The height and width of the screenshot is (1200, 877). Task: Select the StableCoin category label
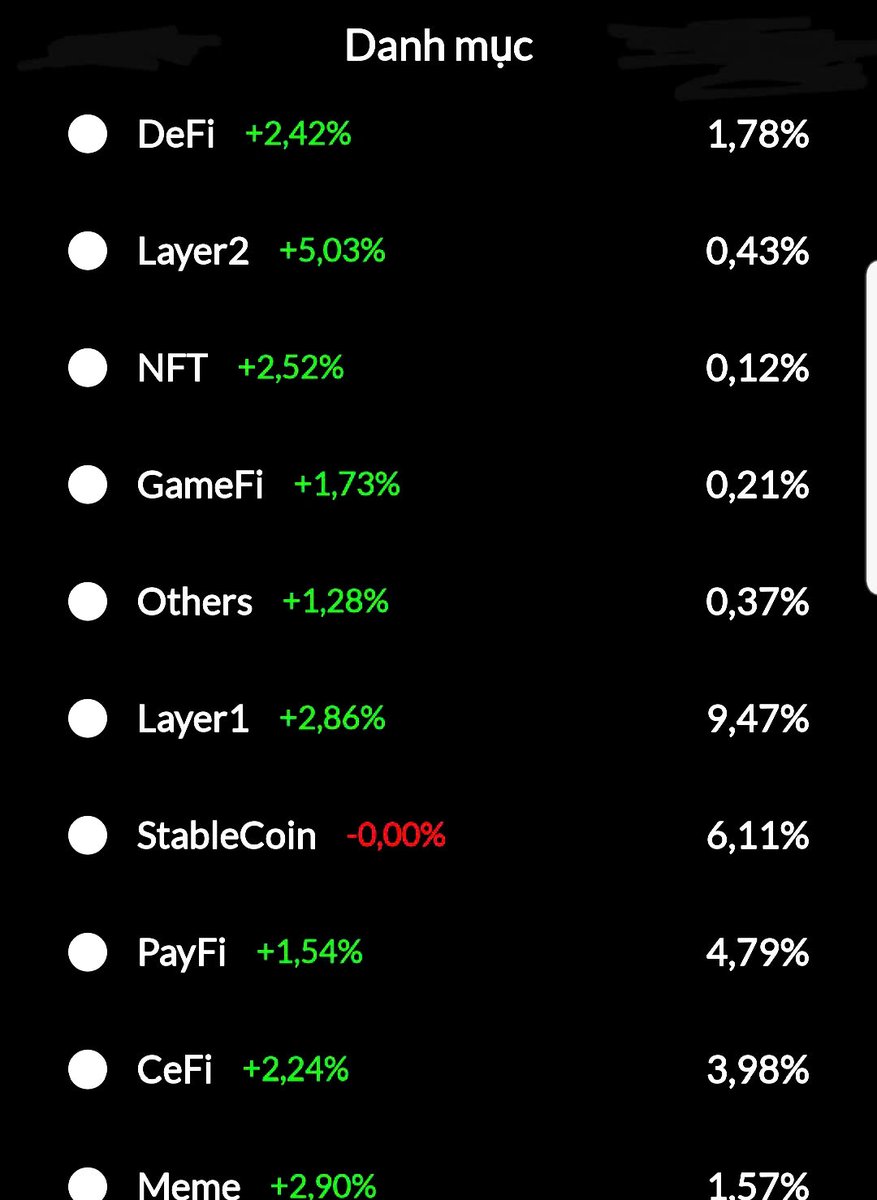point(227,835)
